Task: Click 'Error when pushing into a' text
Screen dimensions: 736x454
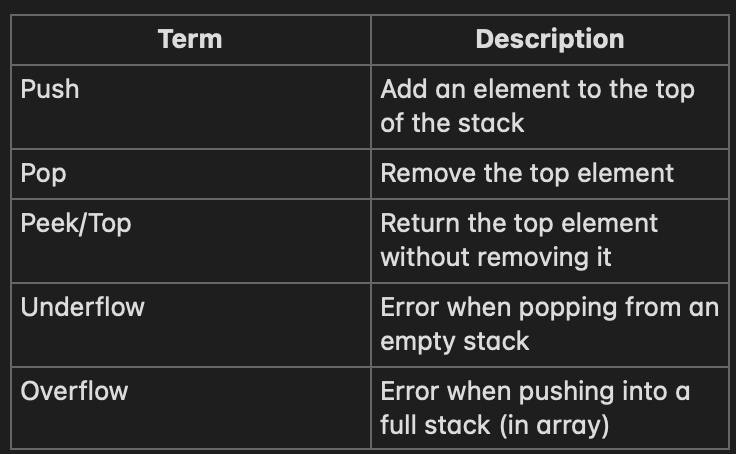Action: pyautogui.click(x=535, y=392)
